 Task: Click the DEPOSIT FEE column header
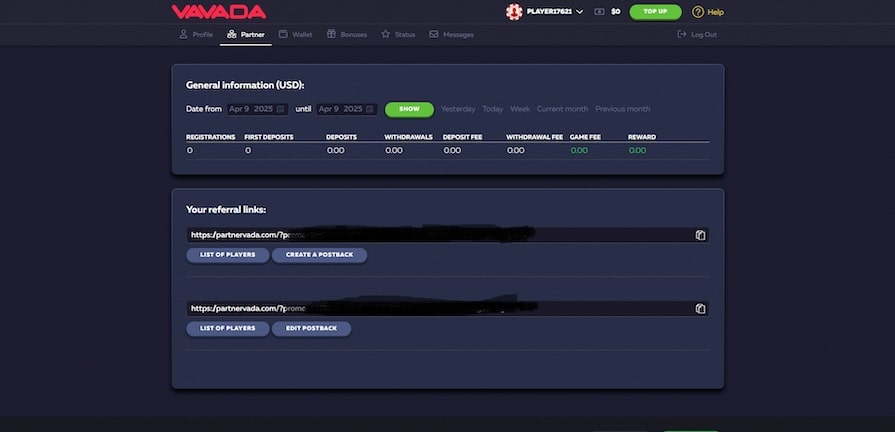pyautogui.click(x=464, y=137)
